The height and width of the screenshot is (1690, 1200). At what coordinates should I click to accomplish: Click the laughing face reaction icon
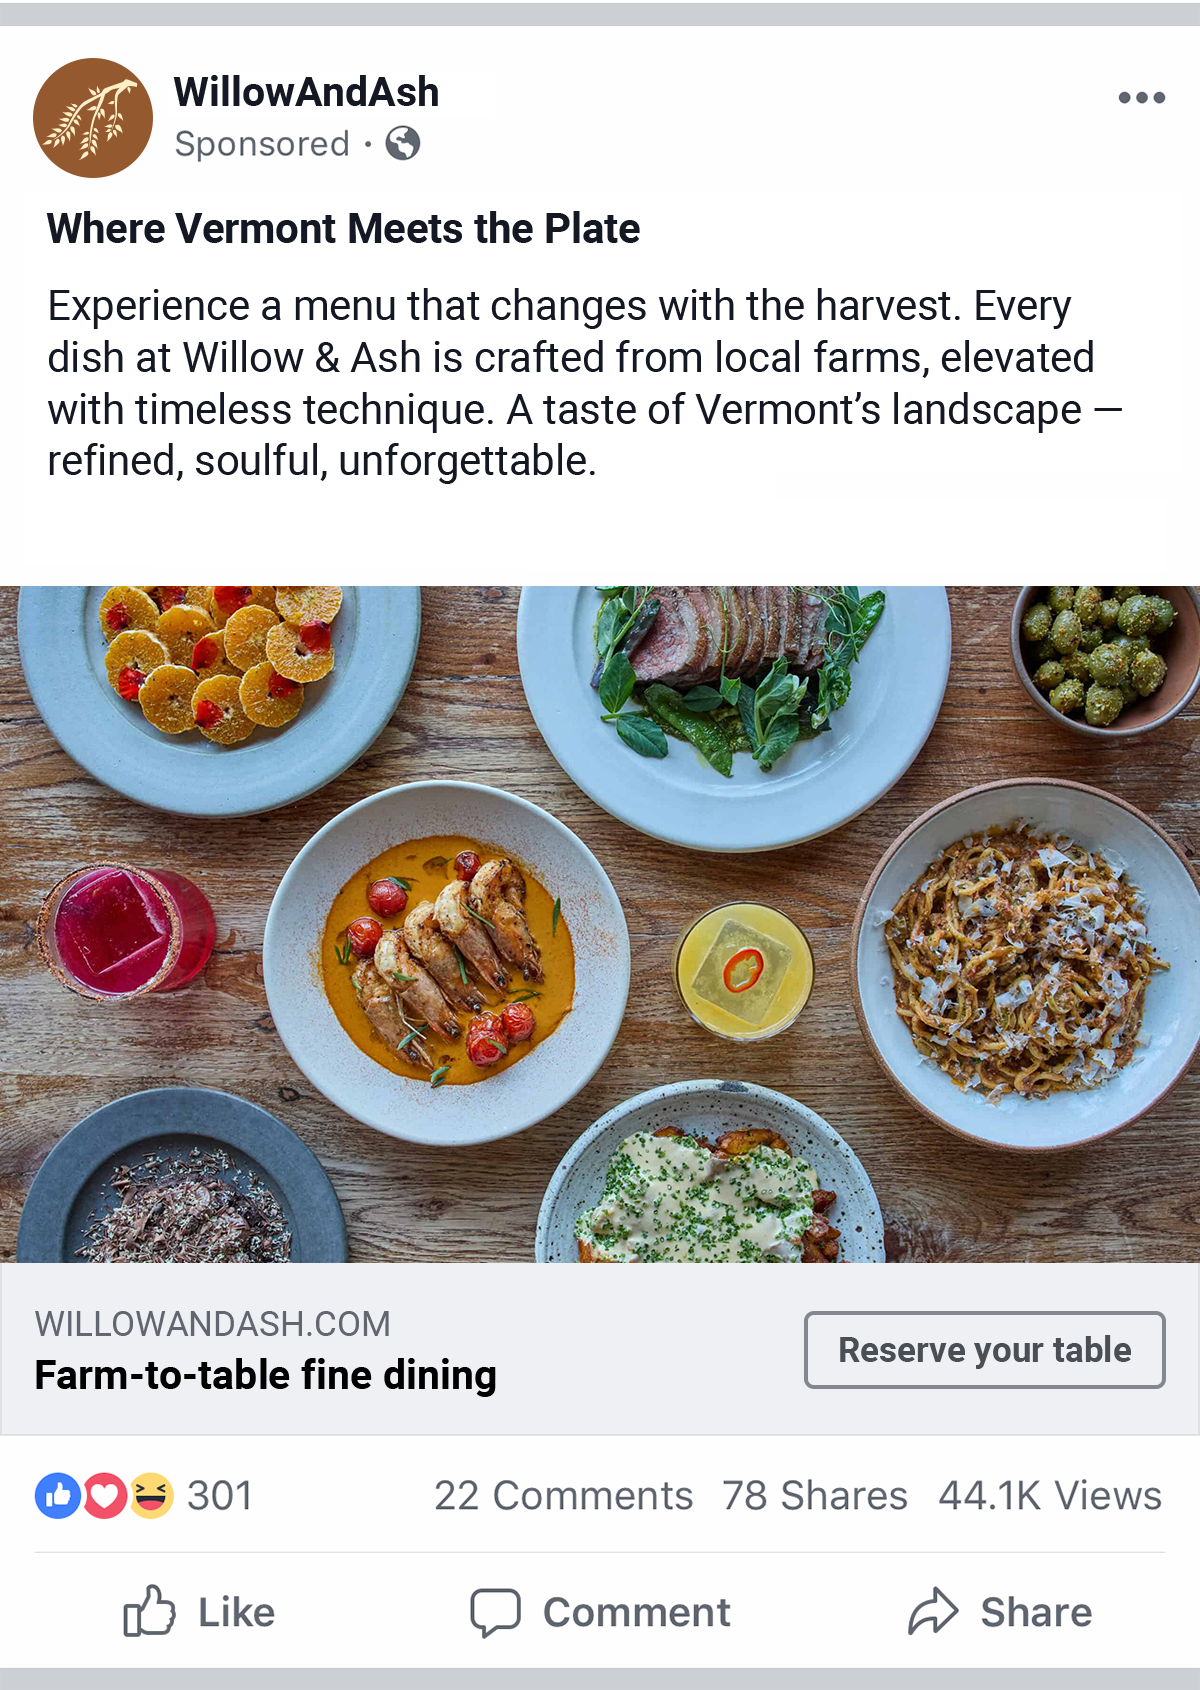(x=151, y=1496)
